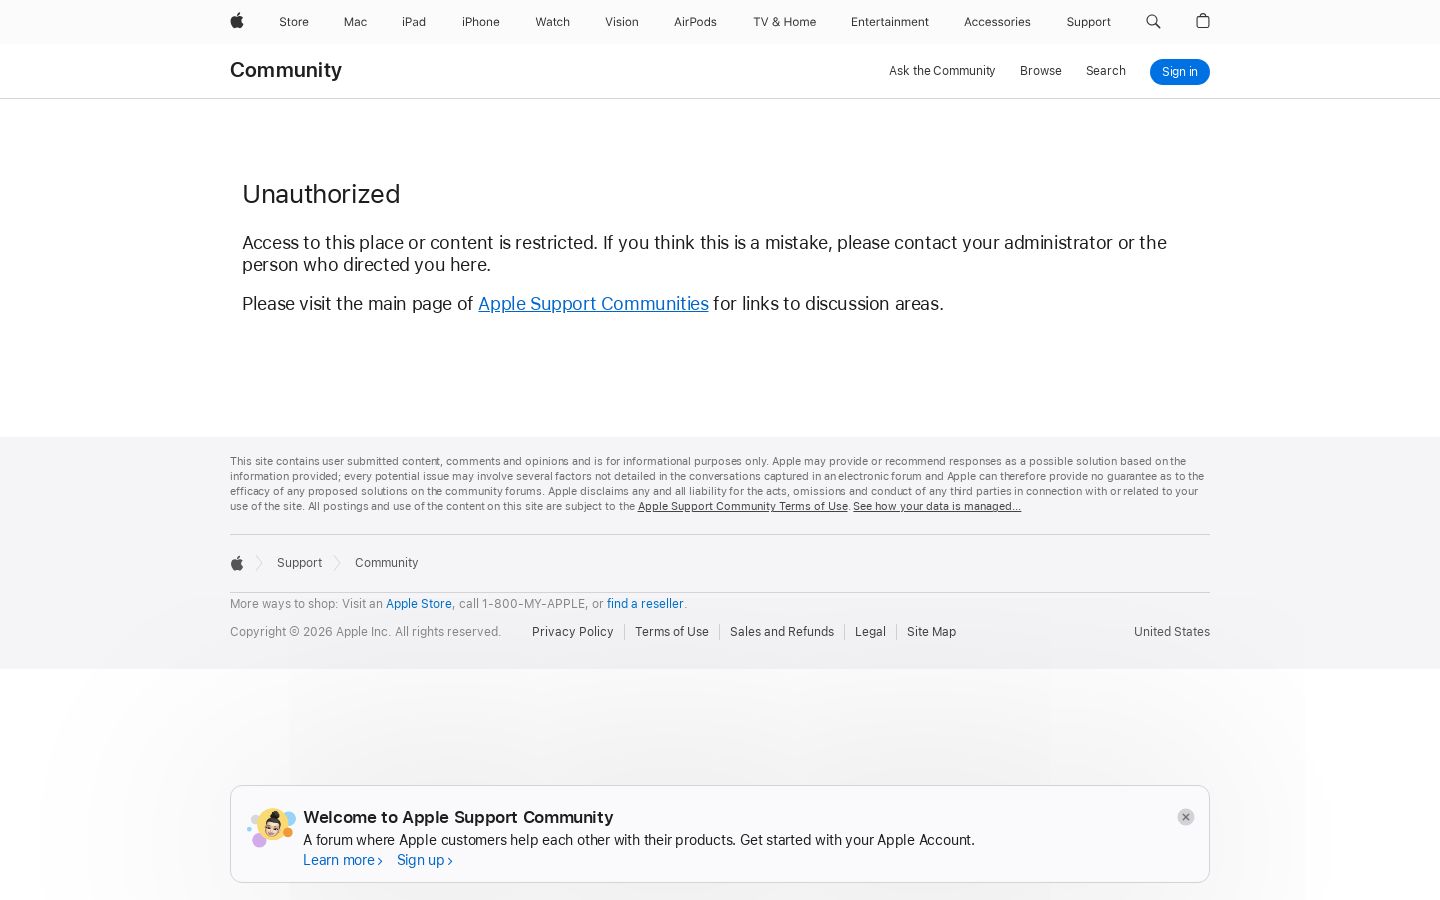This screenshot has width=1440, height=900.
Task: Dismiss the Welcome to Apple Support Community banner
Action: 1186,817
